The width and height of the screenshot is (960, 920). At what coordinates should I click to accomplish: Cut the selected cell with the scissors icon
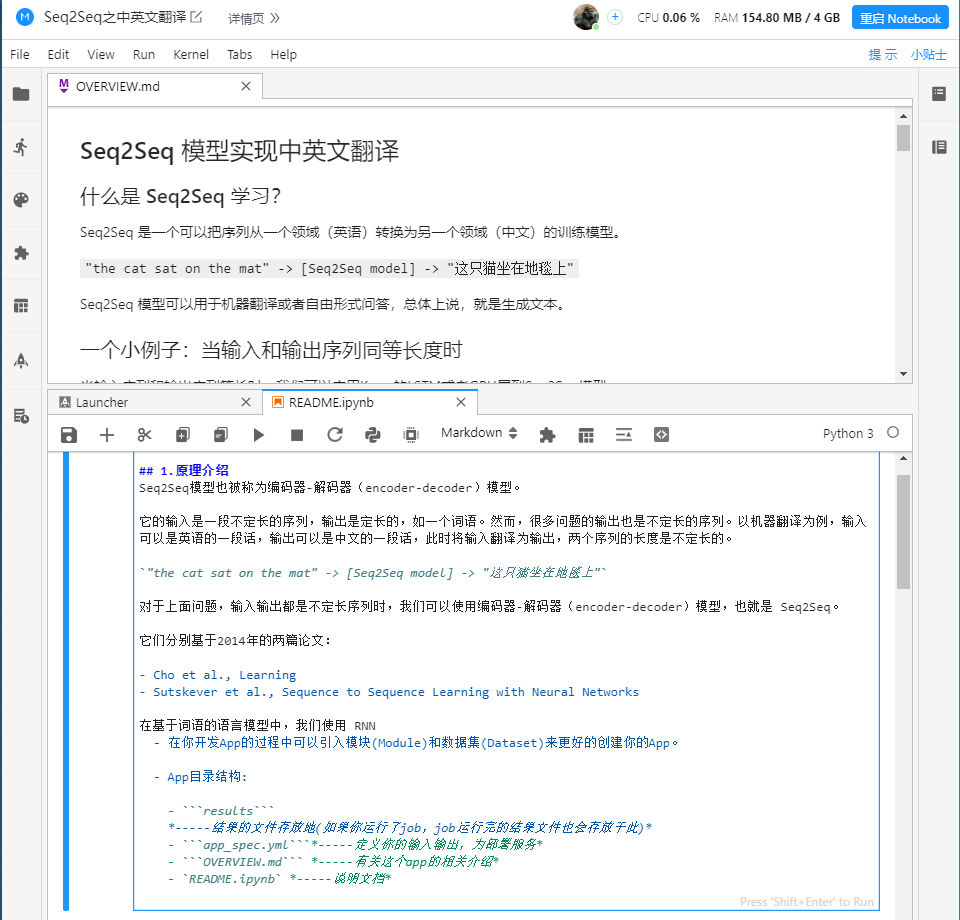(143, 434)
